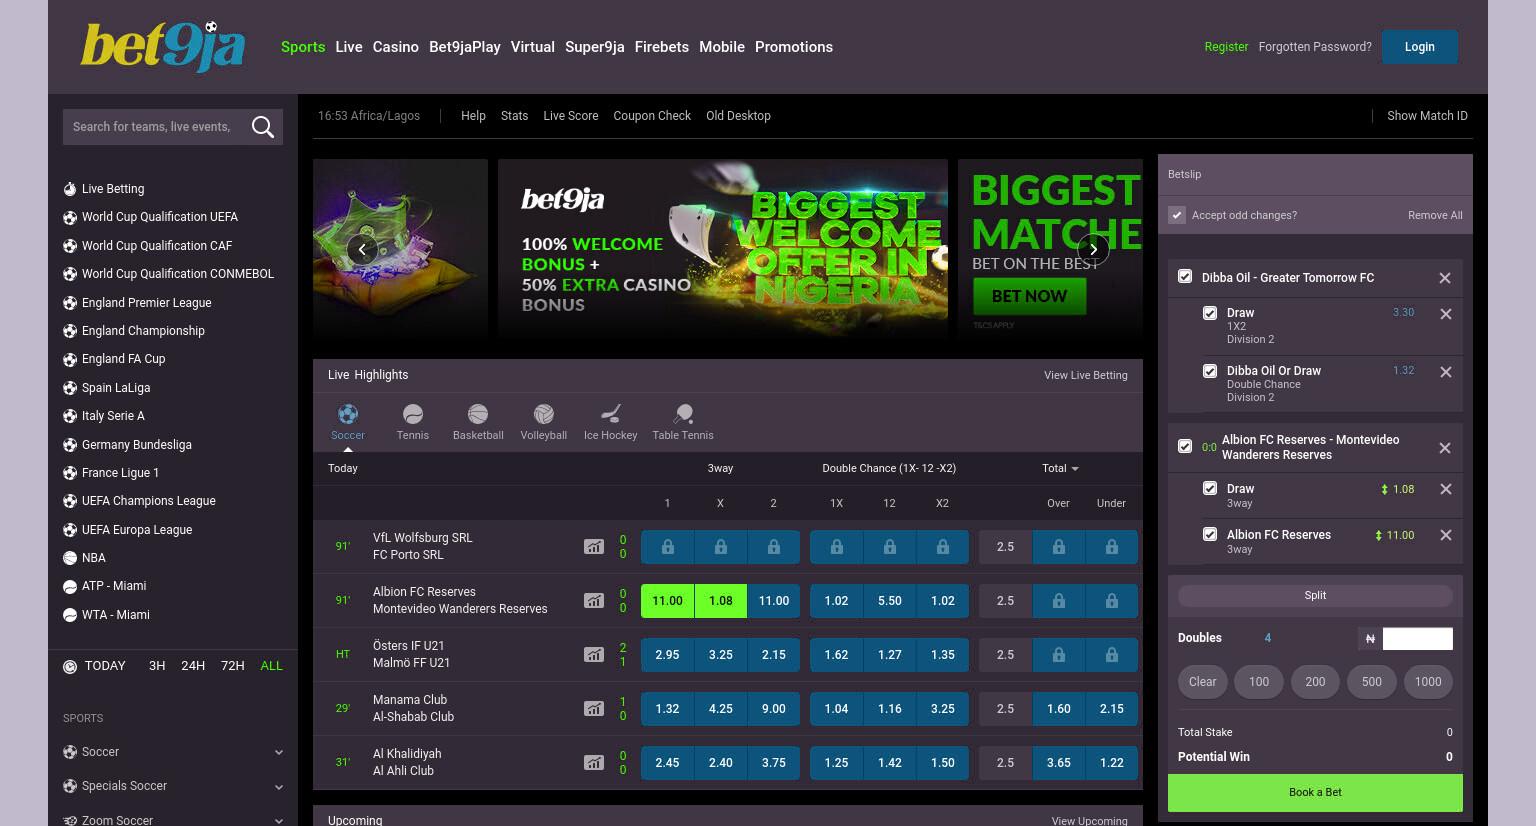Click View Live Betting link
Viewport: 1536px width, 826px height.
point(1085,375)
